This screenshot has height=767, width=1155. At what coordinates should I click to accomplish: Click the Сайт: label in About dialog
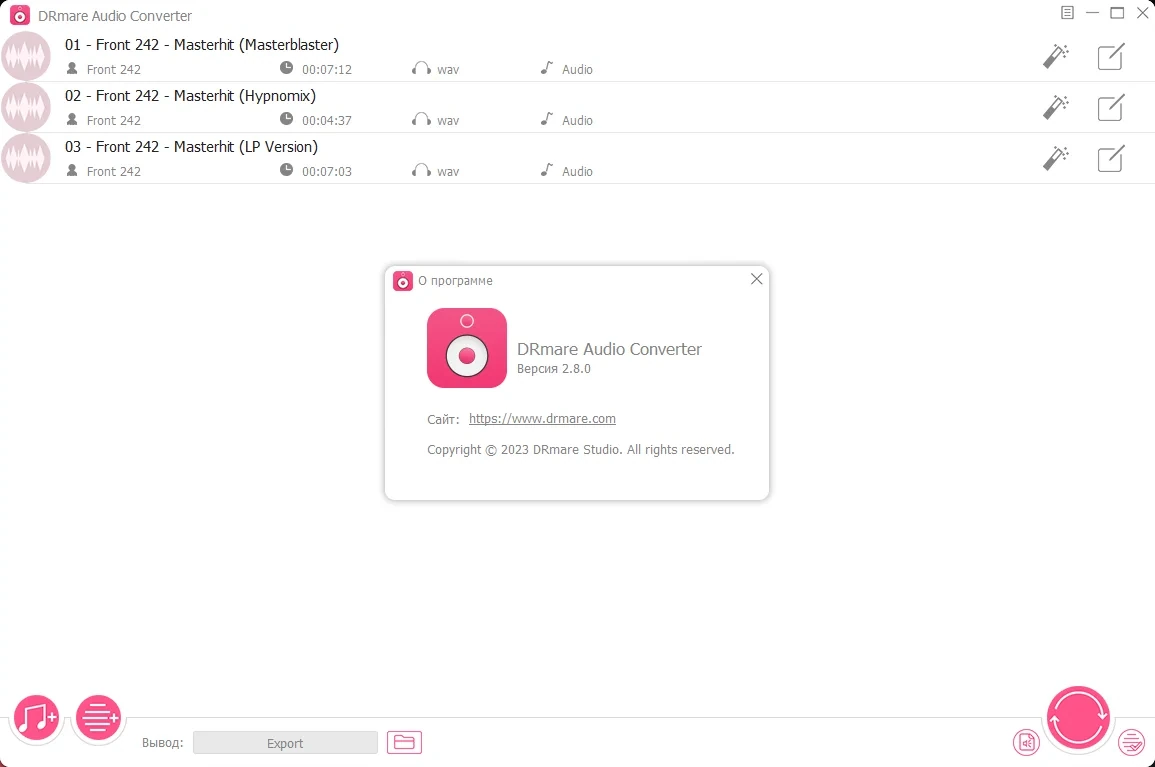(x=443, y=419)
